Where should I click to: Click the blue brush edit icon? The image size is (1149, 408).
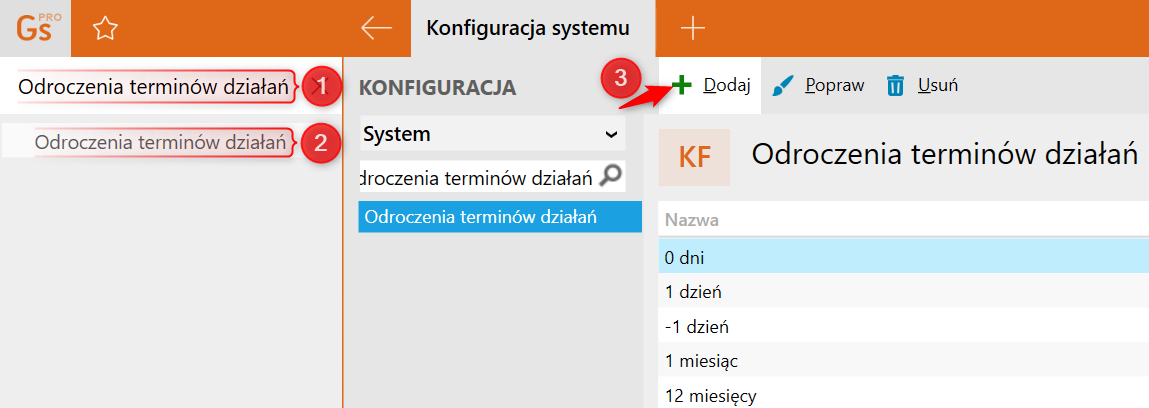click(784, 85)
